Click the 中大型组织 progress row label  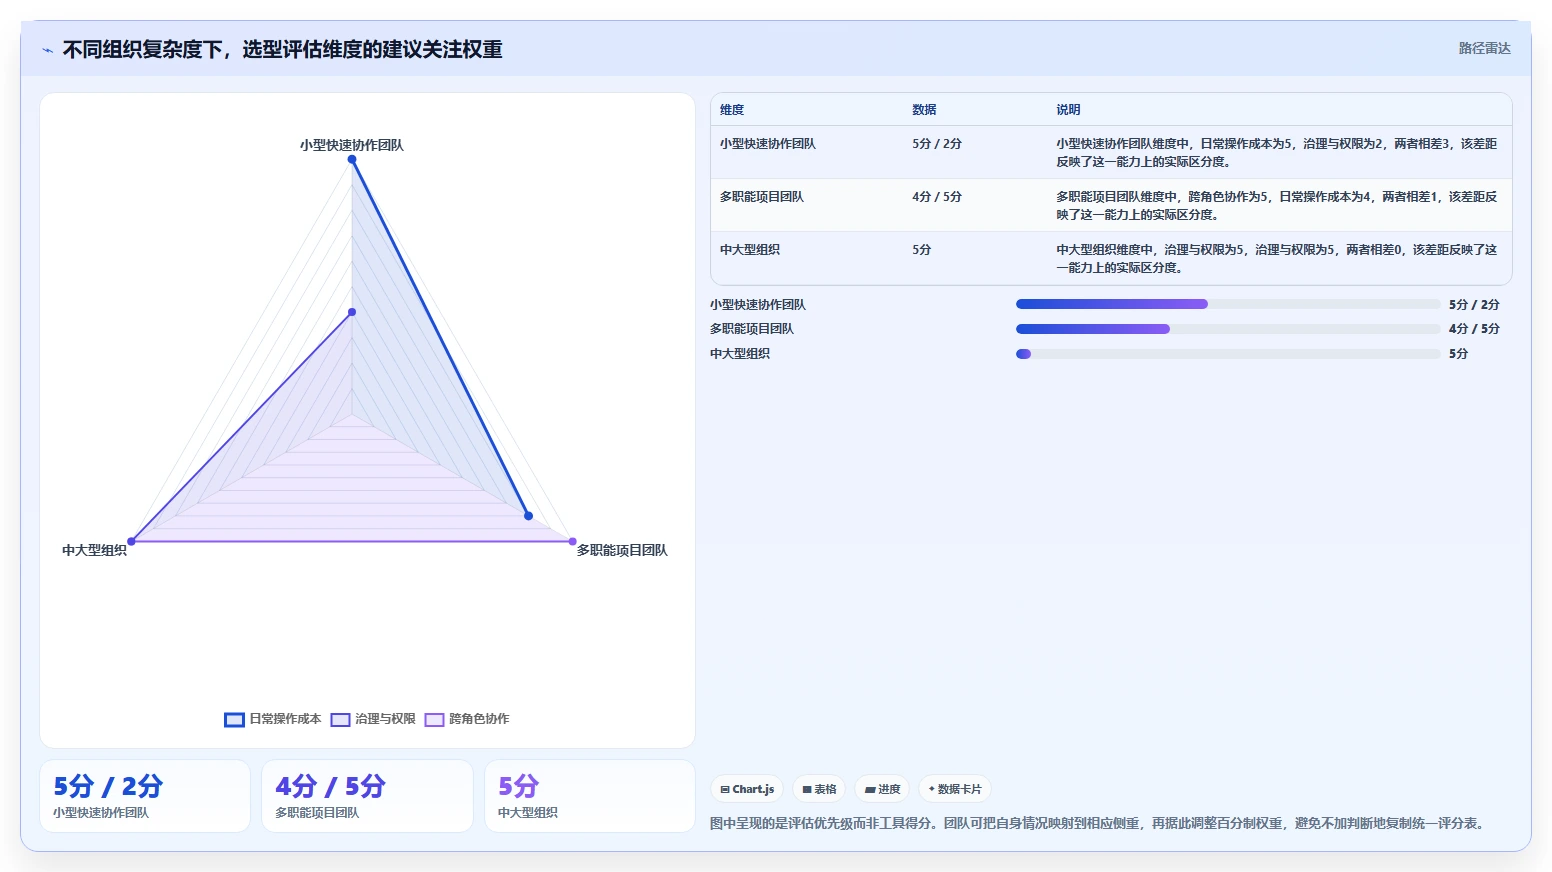click(x=740, y=354)
